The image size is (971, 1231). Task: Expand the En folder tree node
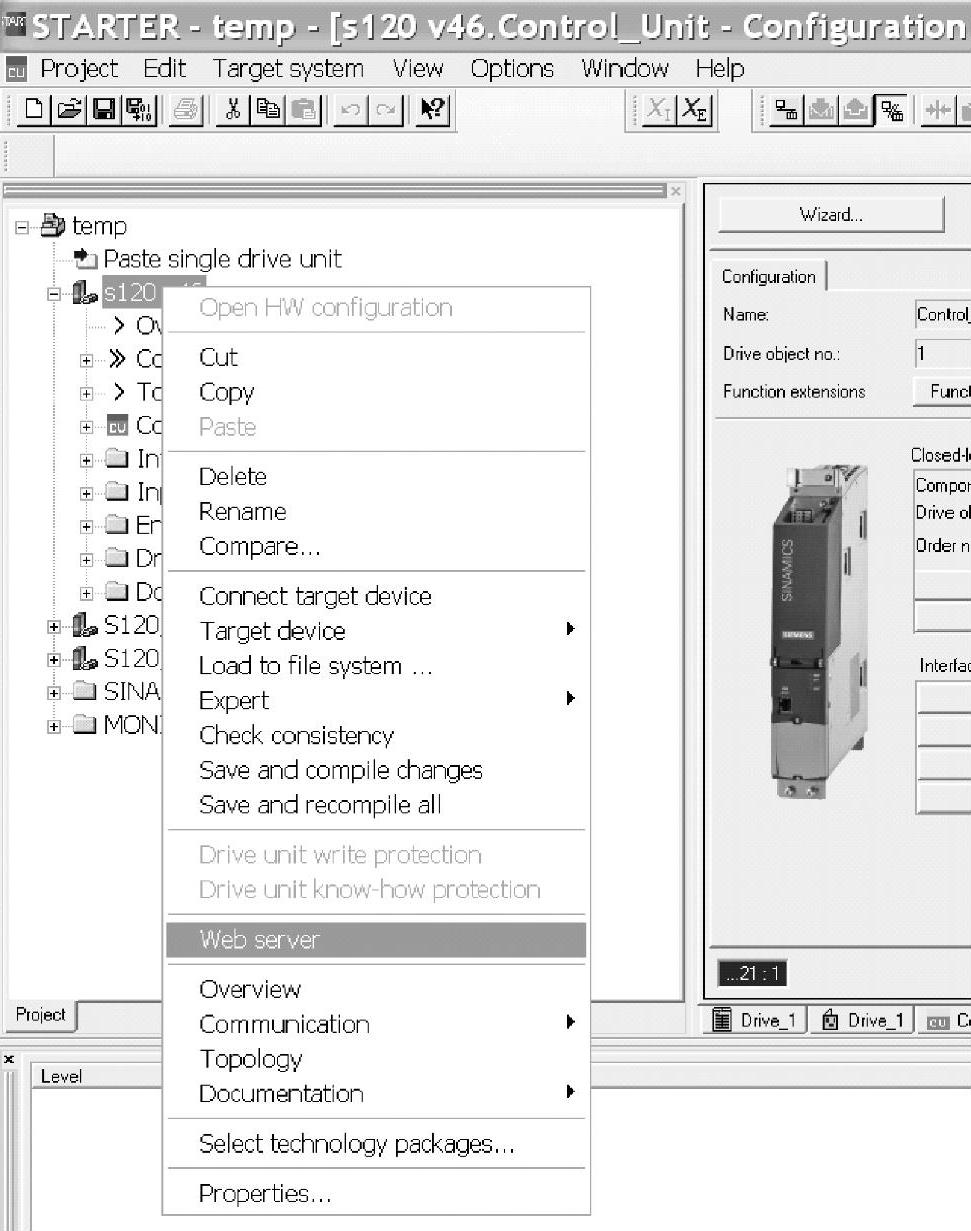pos(87,525)
